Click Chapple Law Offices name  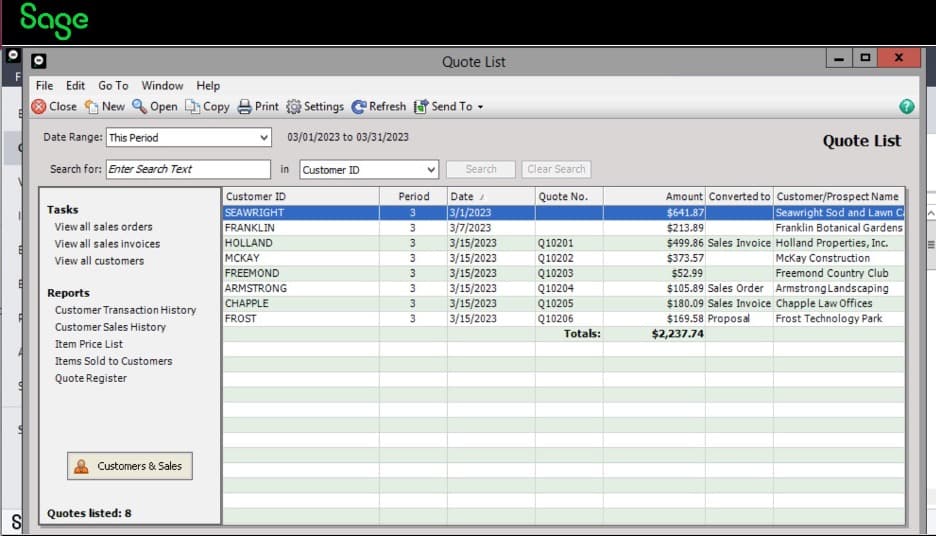click(824, 303)
